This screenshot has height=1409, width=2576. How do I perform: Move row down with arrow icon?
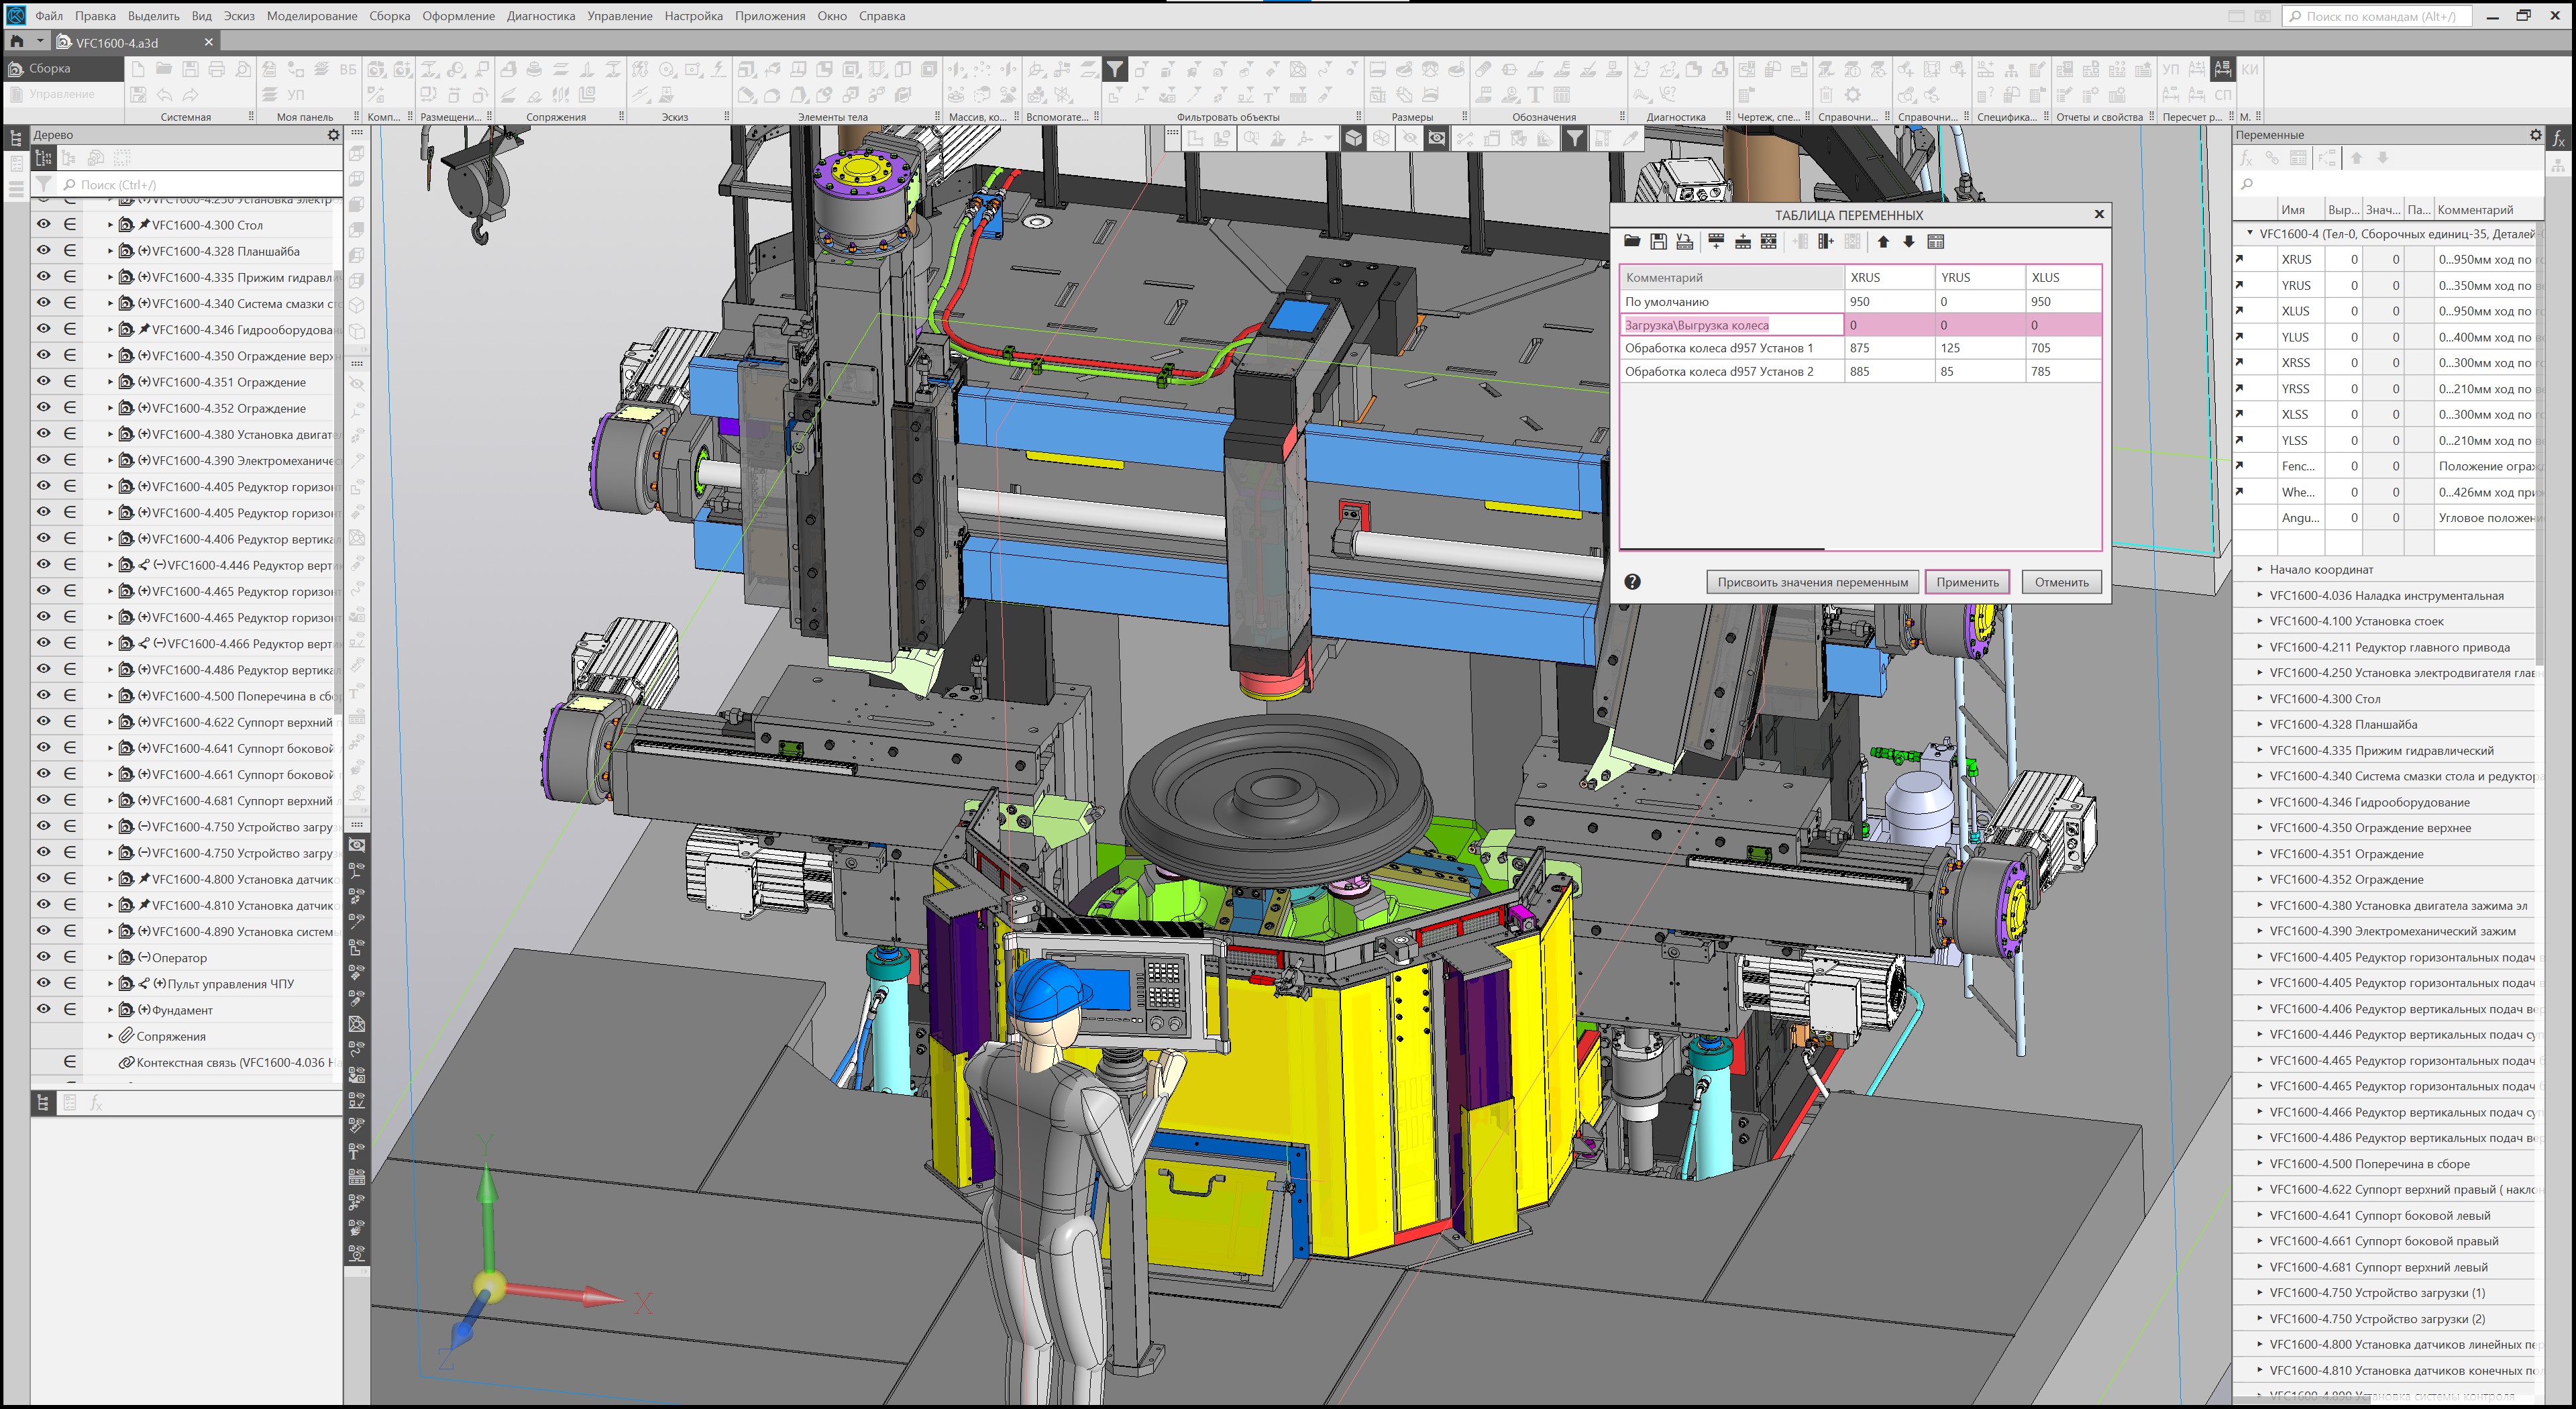click(x=1908, y=241)
